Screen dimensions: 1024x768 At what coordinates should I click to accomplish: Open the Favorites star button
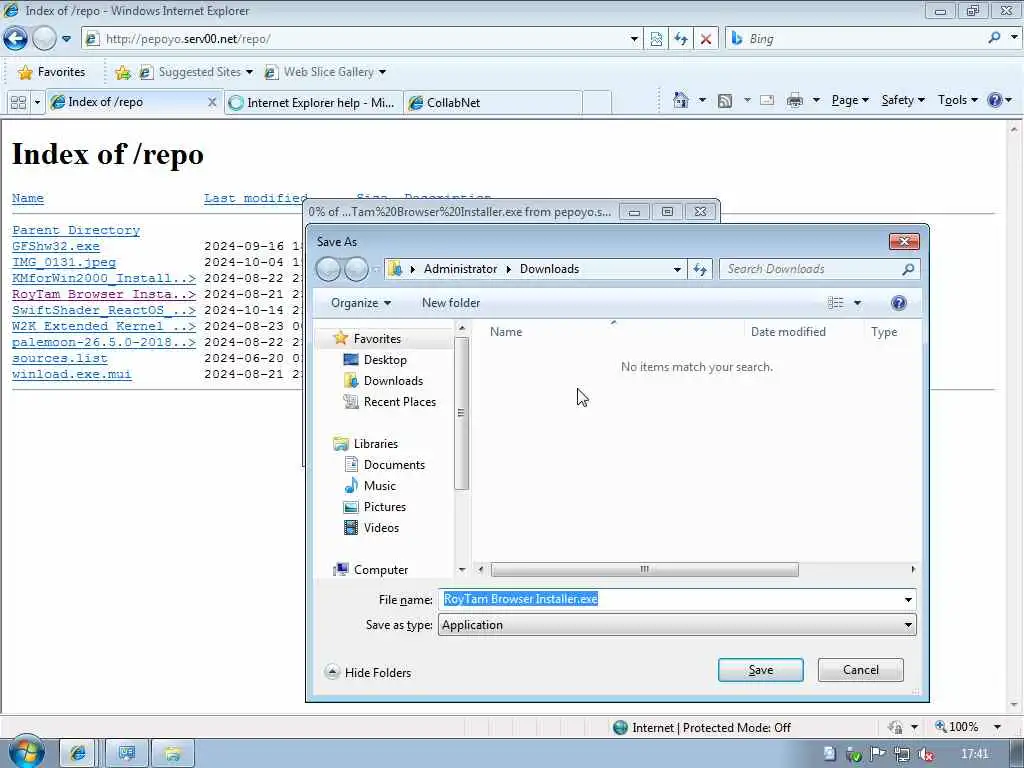pos(52,72)
